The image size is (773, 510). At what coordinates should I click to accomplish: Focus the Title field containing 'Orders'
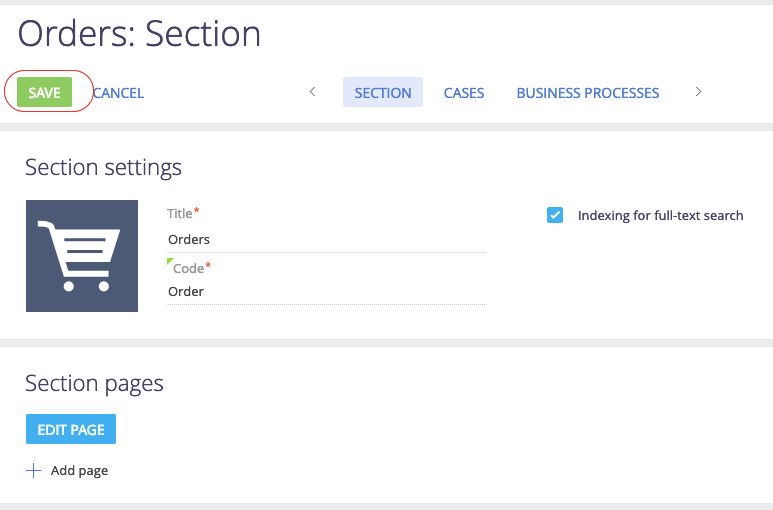(326, 240)
